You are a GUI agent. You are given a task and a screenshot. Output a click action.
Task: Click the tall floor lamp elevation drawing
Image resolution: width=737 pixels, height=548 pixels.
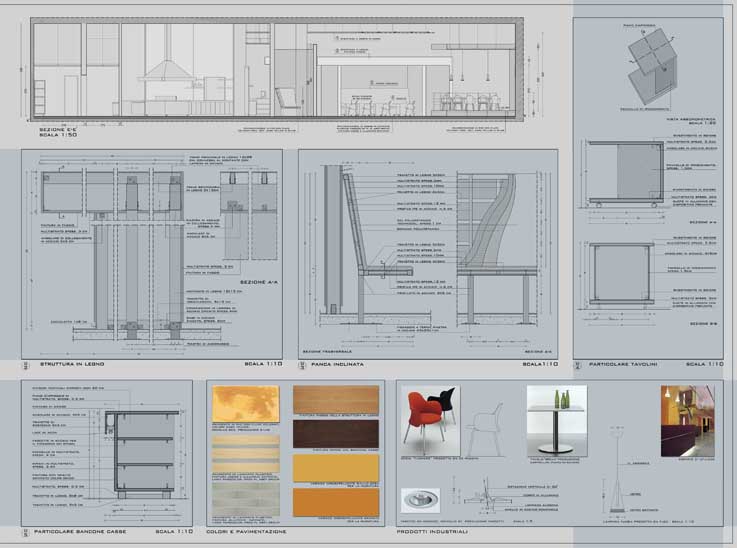click(x=617, y=470)
